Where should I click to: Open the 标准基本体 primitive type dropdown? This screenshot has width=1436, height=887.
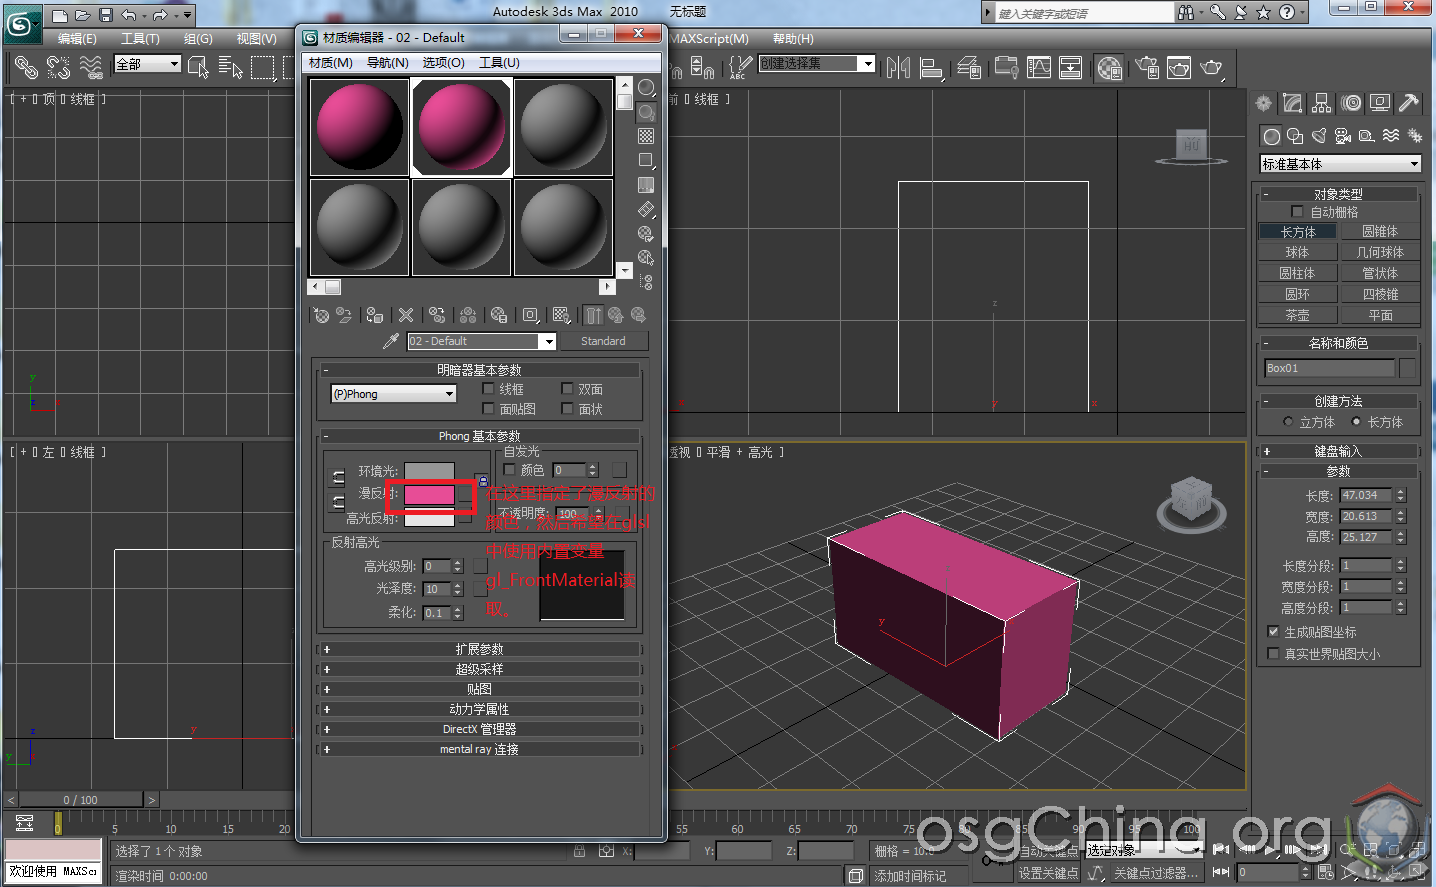pyautogui.click(x=1341, y=164)
